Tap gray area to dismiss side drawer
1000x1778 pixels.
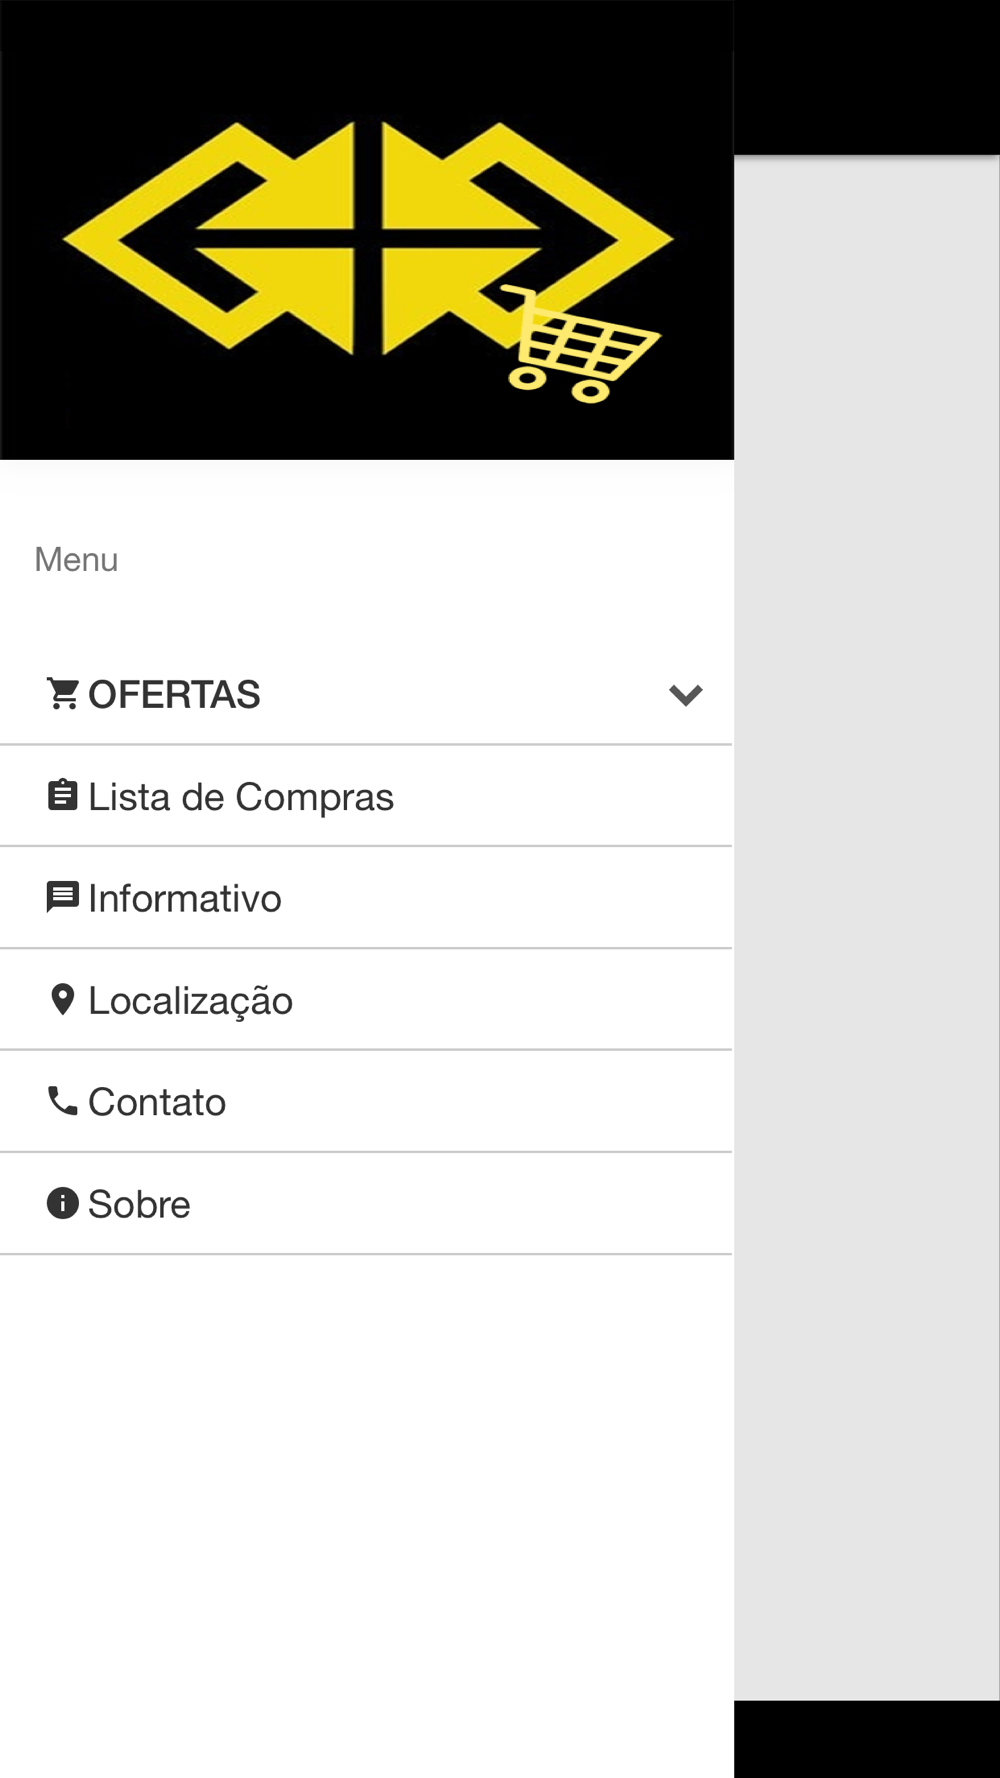pyautogui.click(x=867, y=928)
